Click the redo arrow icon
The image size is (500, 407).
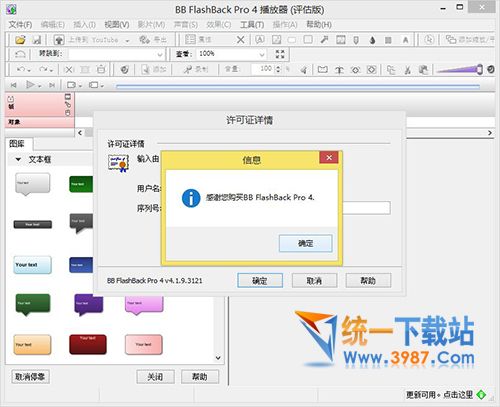43,69
